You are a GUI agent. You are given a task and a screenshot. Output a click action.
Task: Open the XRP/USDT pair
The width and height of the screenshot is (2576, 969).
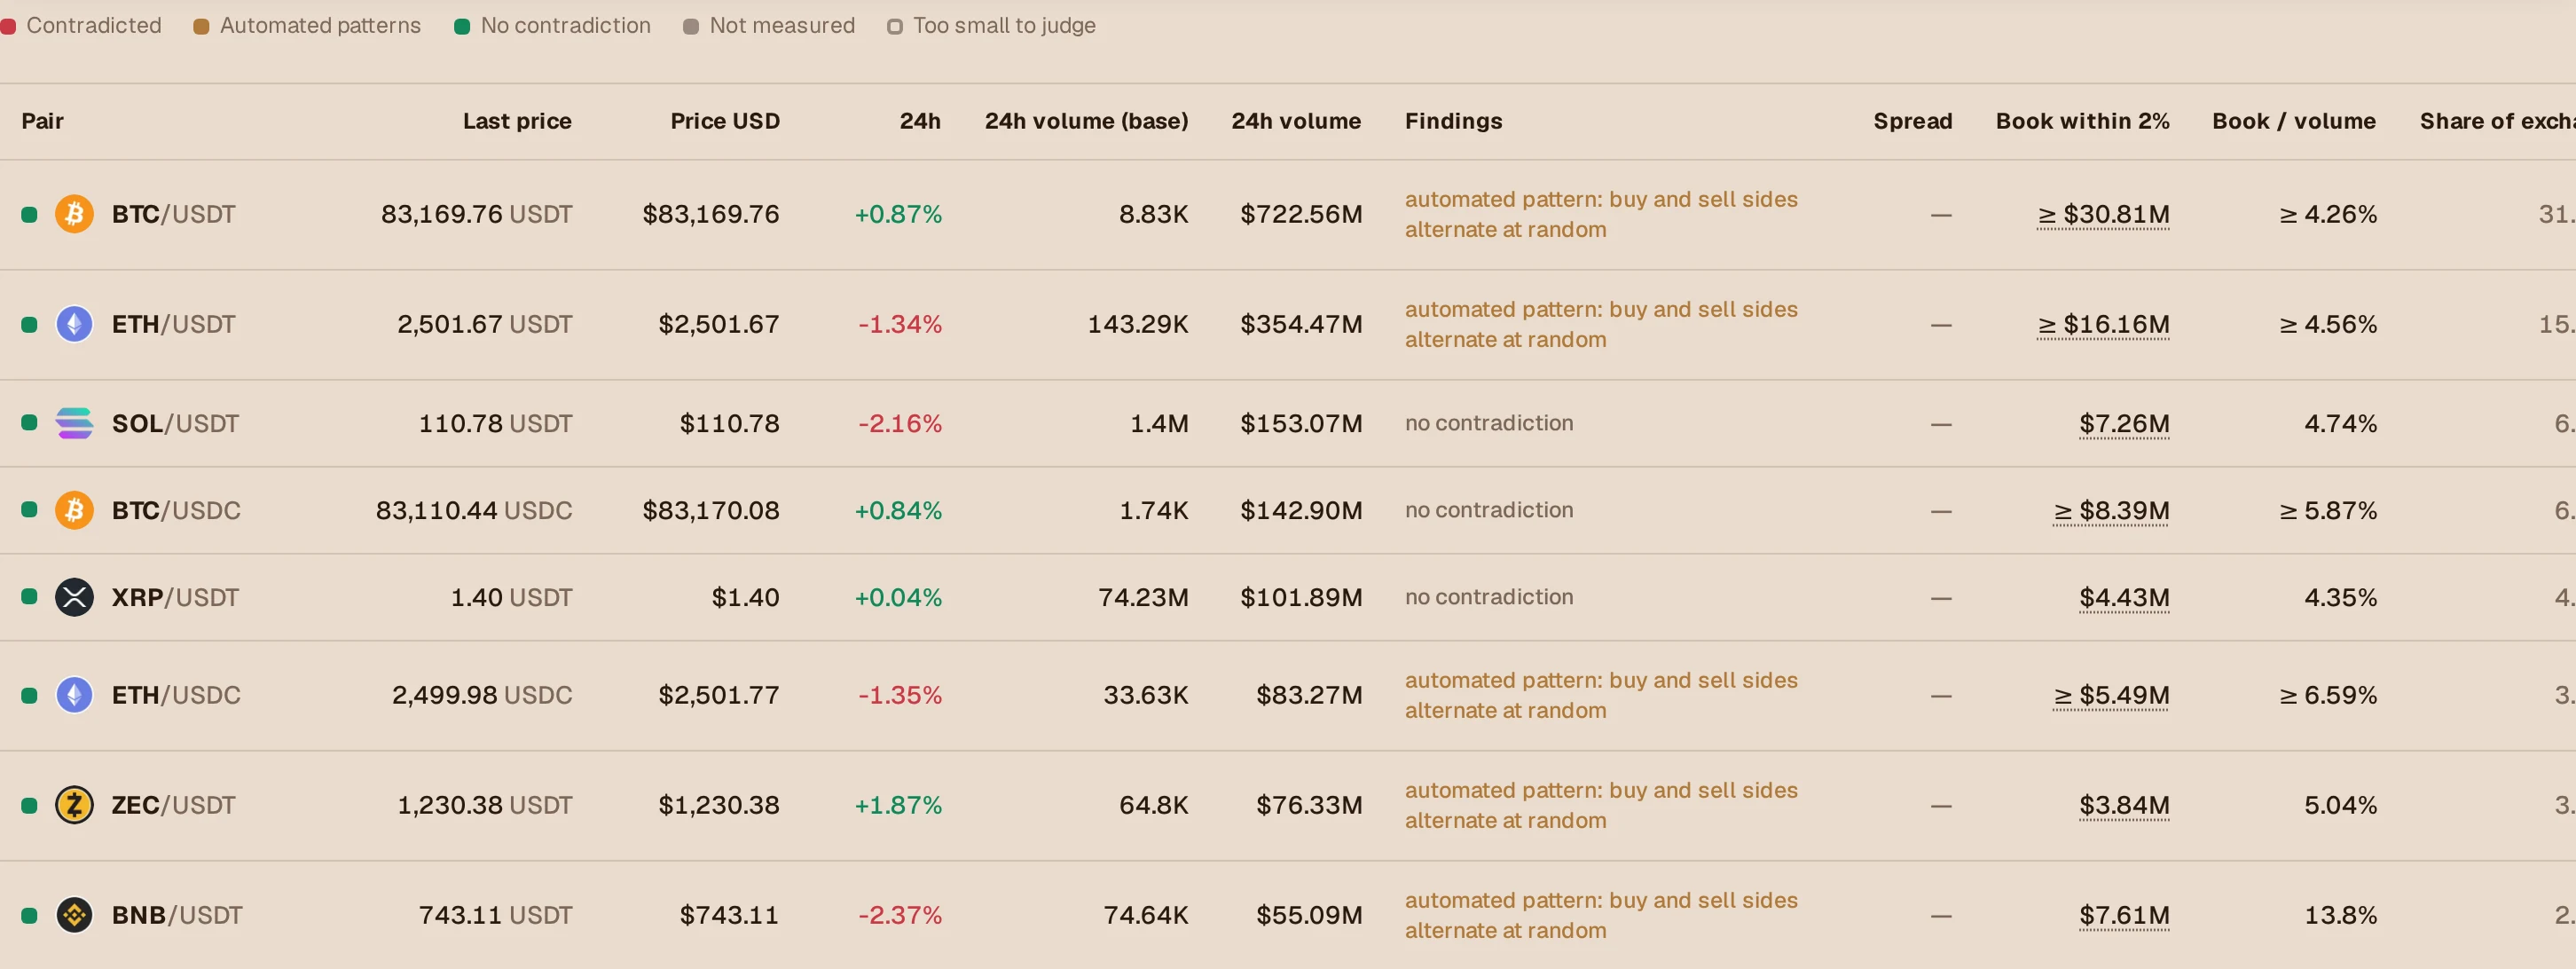(x=176, y=597)
